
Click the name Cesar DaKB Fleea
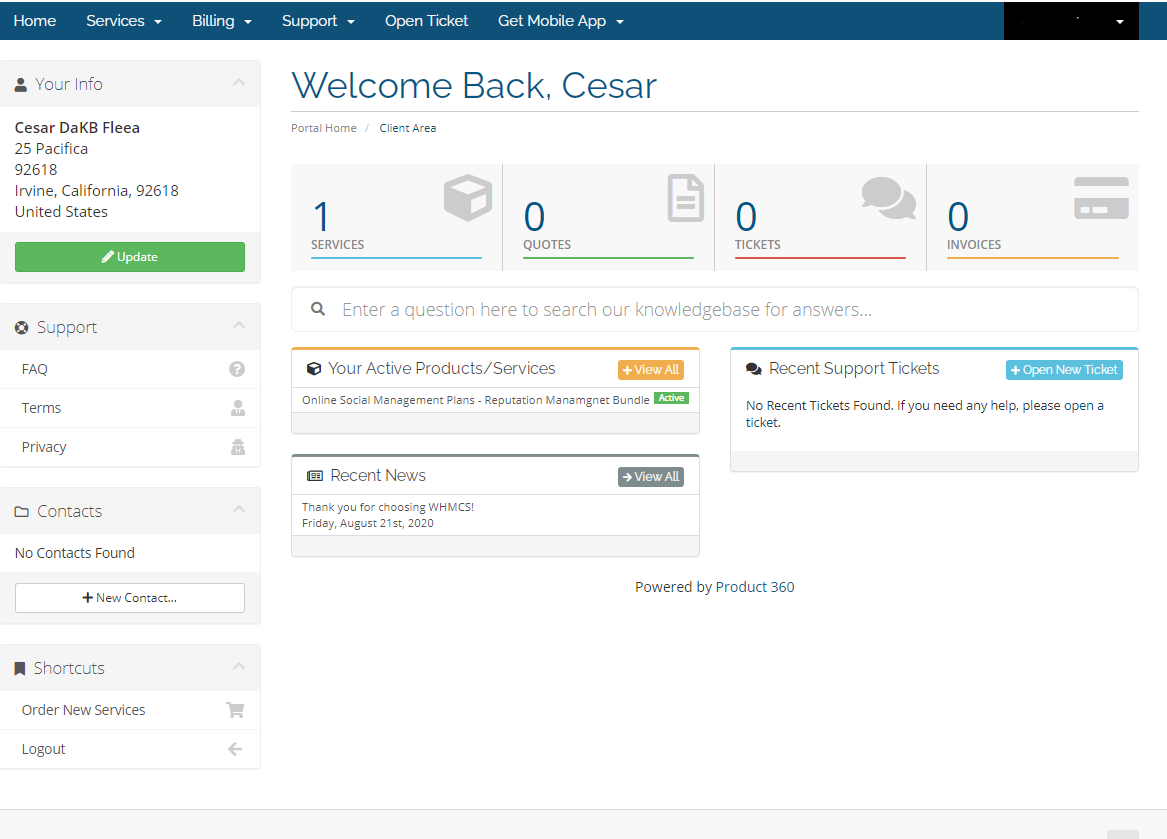tap(77, 127)
